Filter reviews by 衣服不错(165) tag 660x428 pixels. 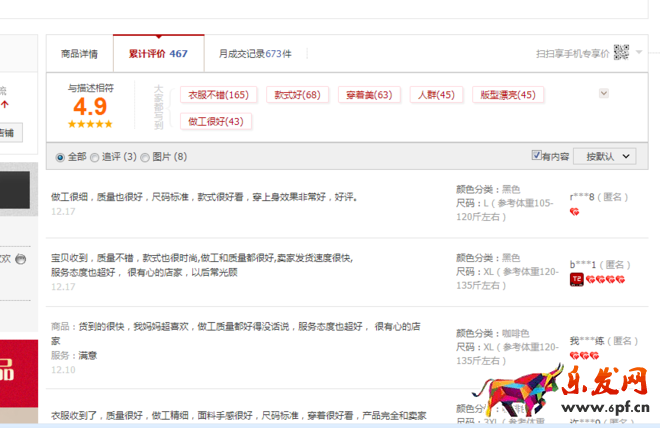pos(218,95)
